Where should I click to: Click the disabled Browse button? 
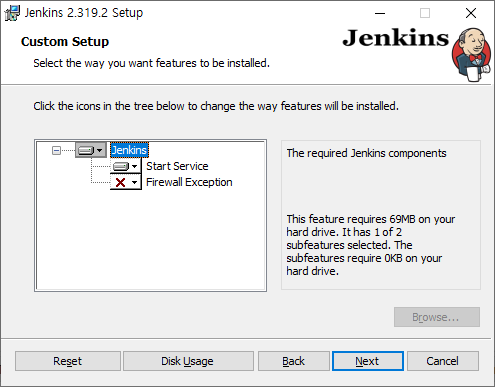tap(437, 317)
